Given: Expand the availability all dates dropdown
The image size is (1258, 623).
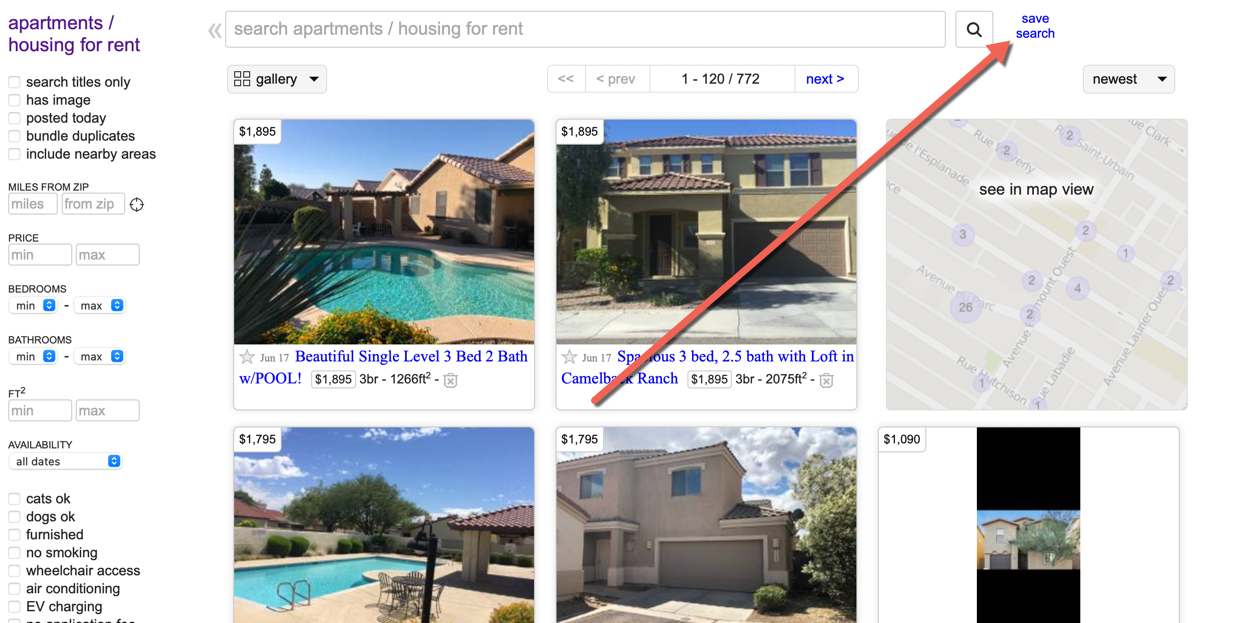Looking at the screenshot, I should [65, 462].
